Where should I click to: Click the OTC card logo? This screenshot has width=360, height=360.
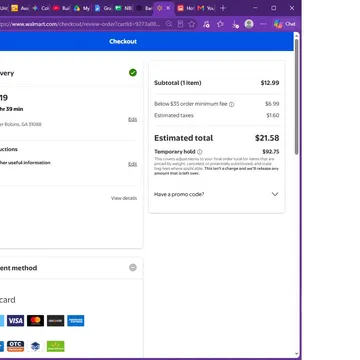(15, 346)
